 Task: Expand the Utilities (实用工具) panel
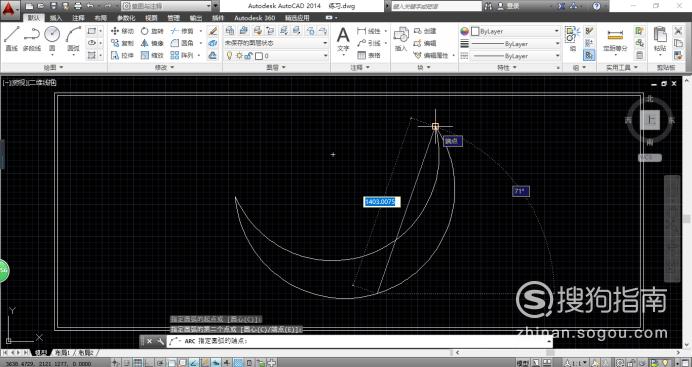pos(622,67)
